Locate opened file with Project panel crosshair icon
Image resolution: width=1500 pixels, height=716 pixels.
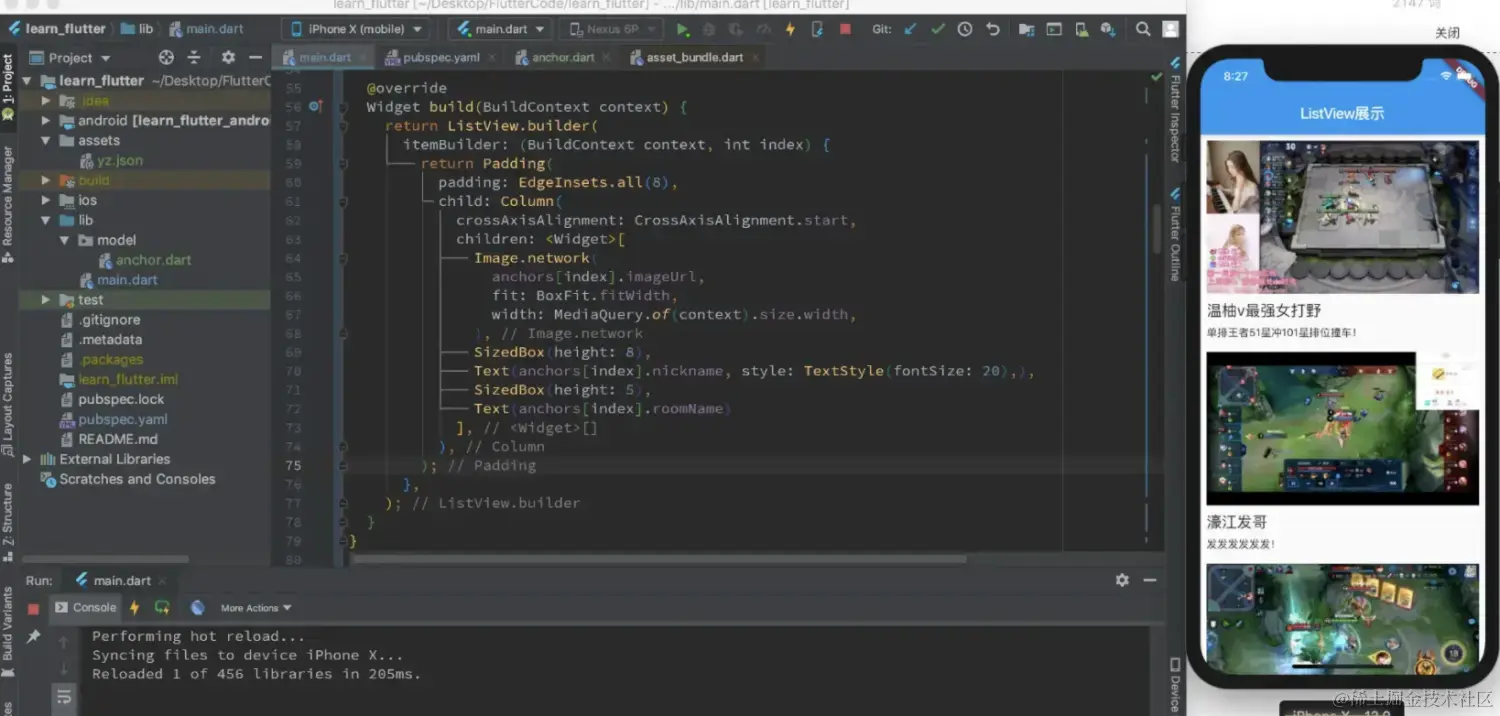[x=166, y=58]
